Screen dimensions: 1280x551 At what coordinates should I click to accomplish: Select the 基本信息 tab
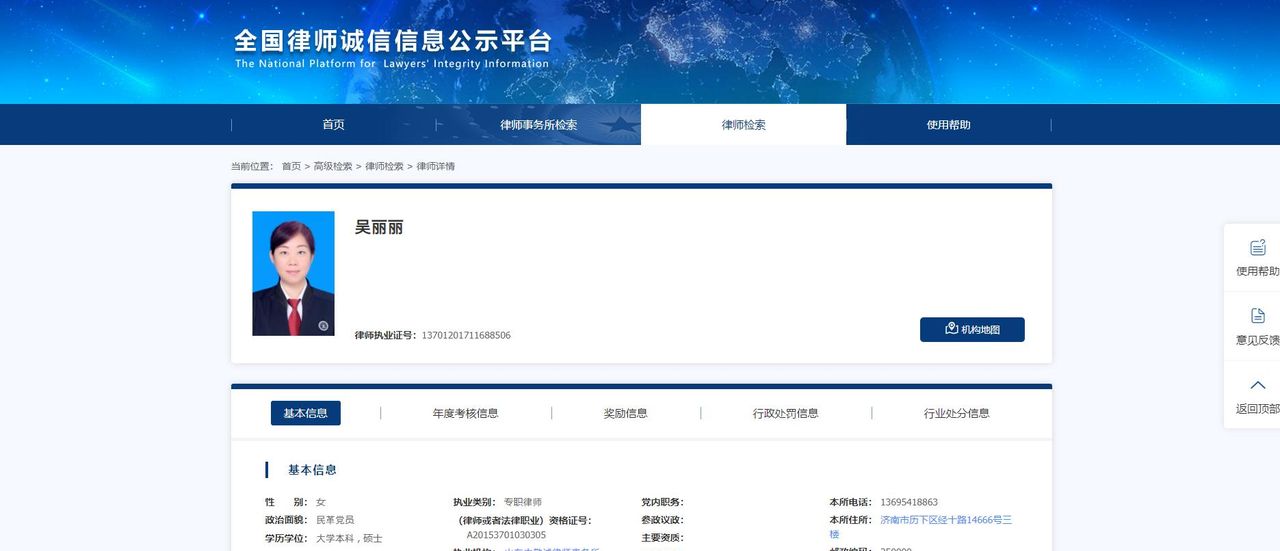[x=306, y=413]
